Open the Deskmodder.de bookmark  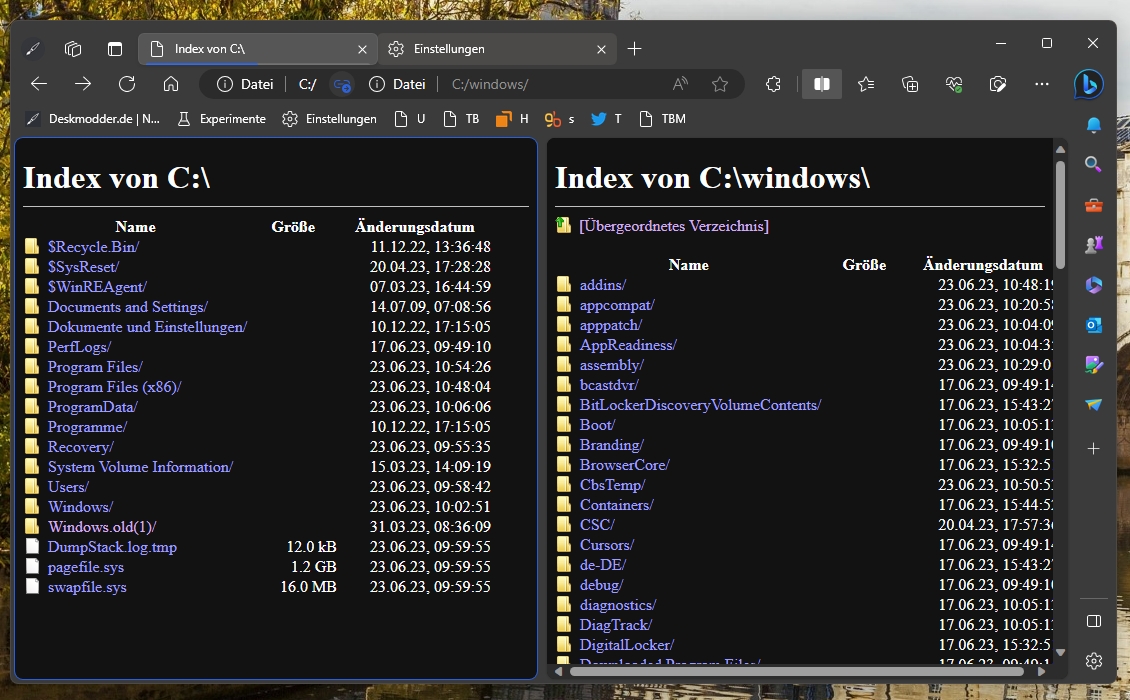click(x=93, y=119)
